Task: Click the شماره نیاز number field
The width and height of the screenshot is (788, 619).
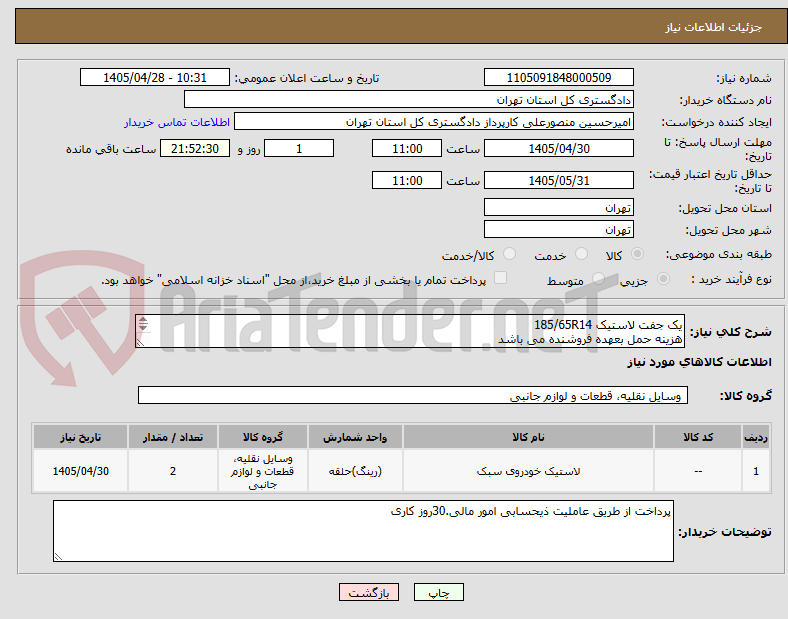Action: (x=559, y=77)
